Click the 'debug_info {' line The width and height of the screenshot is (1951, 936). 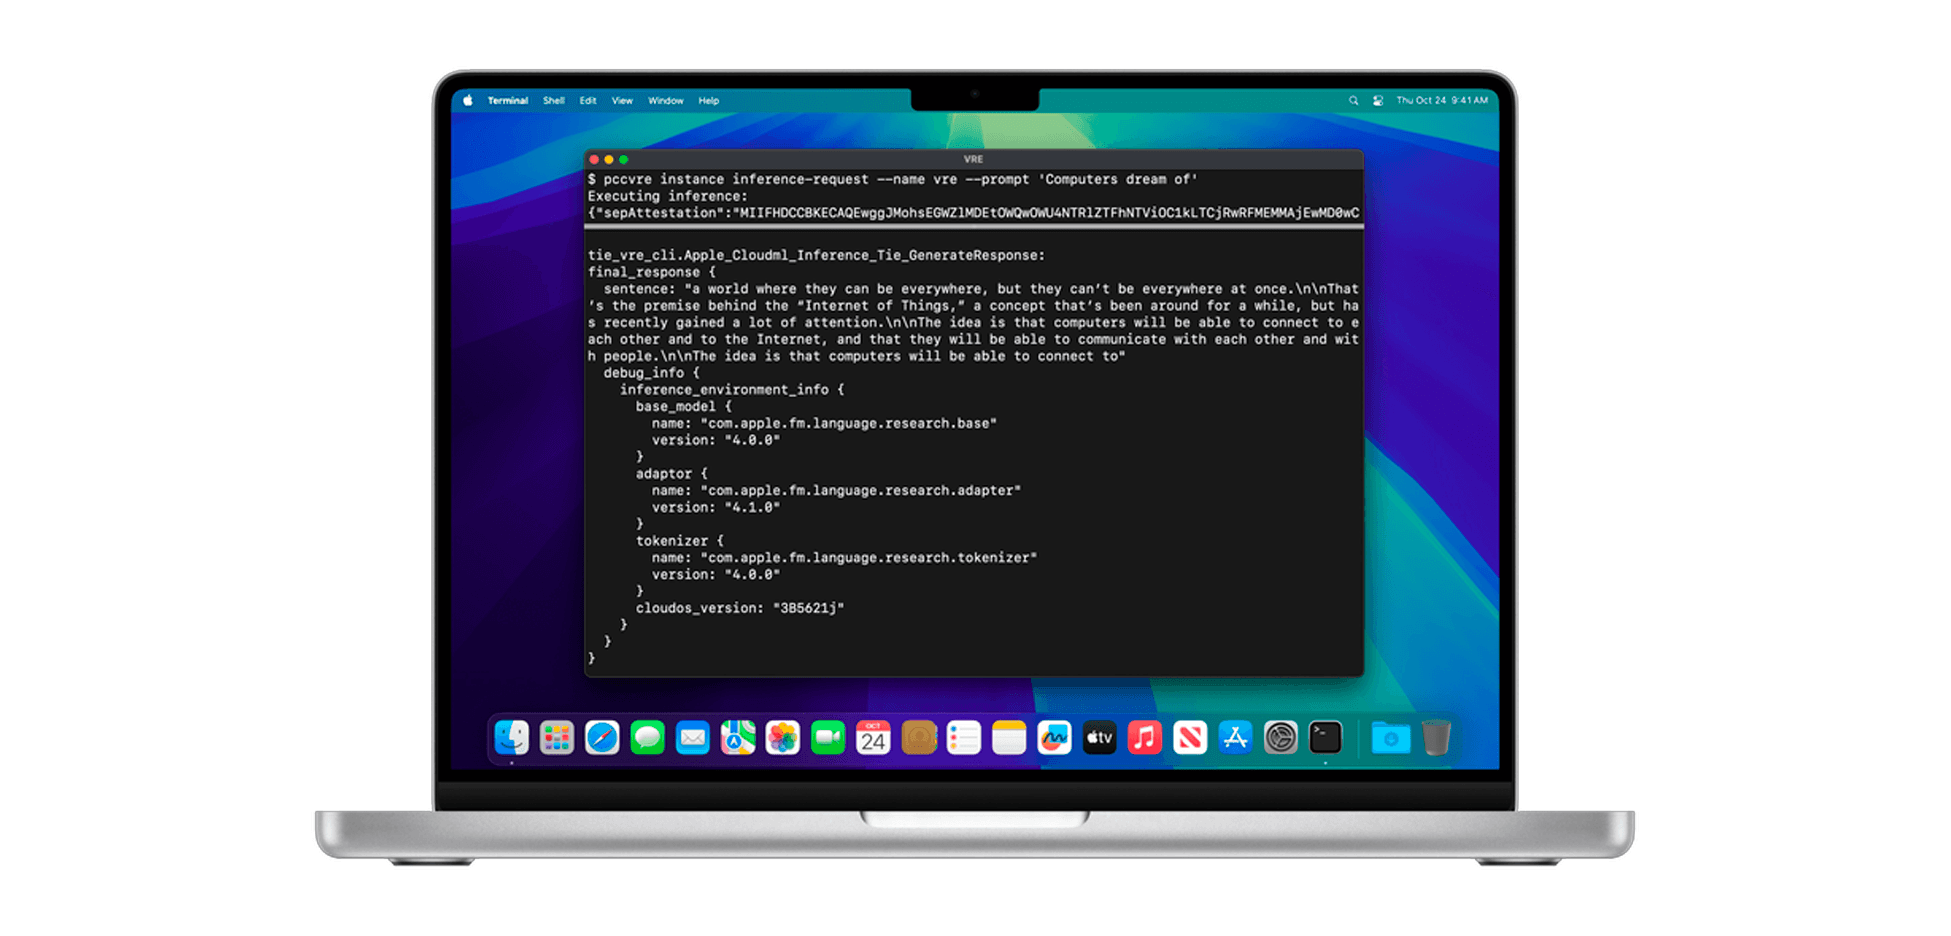click(652, 373)
